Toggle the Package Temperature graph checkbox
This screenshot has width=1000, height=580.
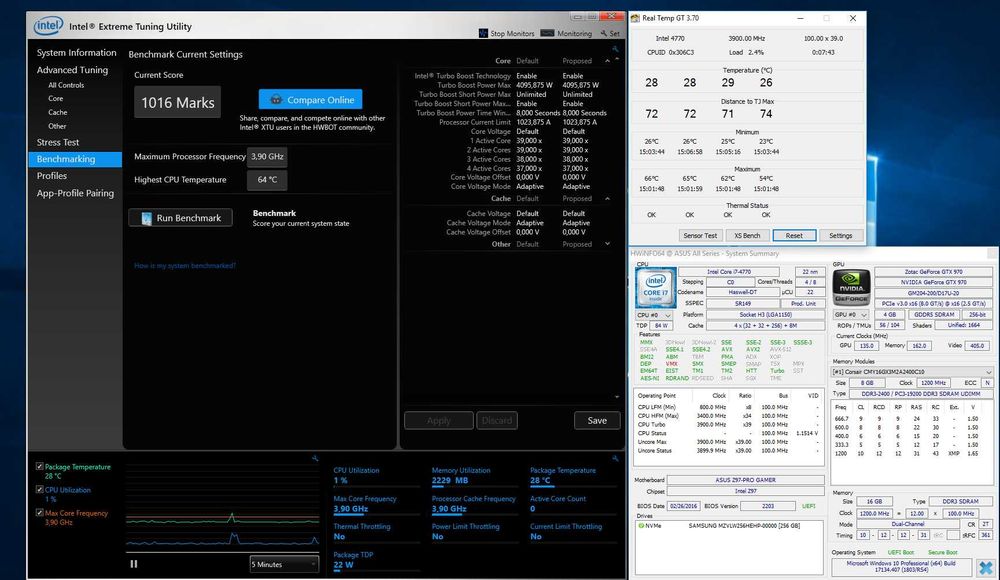(40, 466)
